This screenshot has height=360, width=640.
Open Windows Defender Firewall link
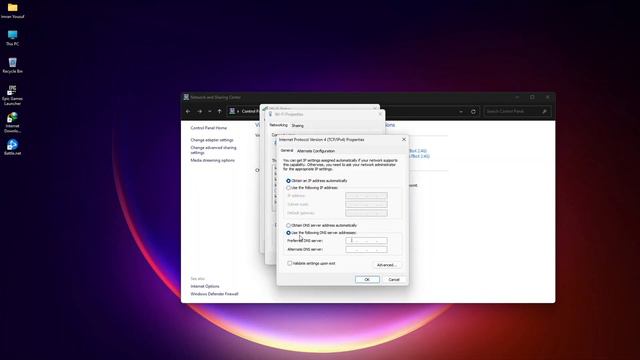[214, 294]
